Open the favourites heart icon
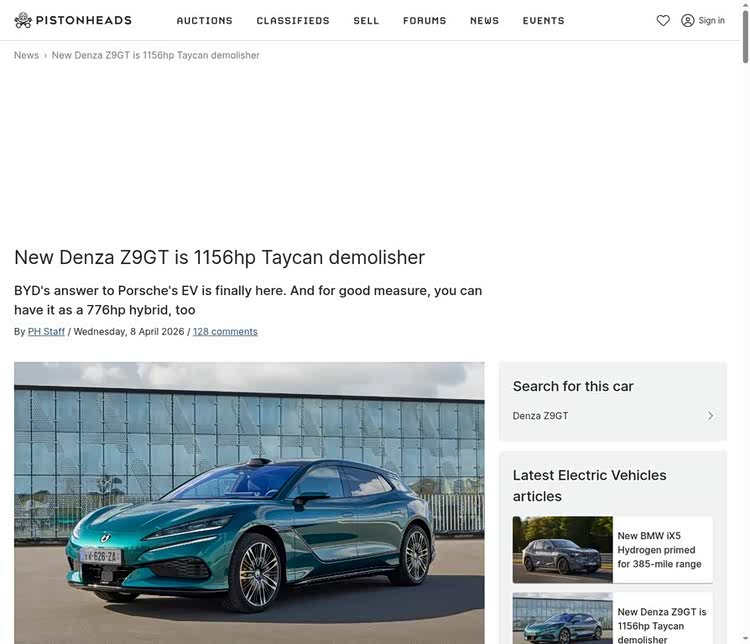This screenshot has height=644, width=750. tap(663, 21)
